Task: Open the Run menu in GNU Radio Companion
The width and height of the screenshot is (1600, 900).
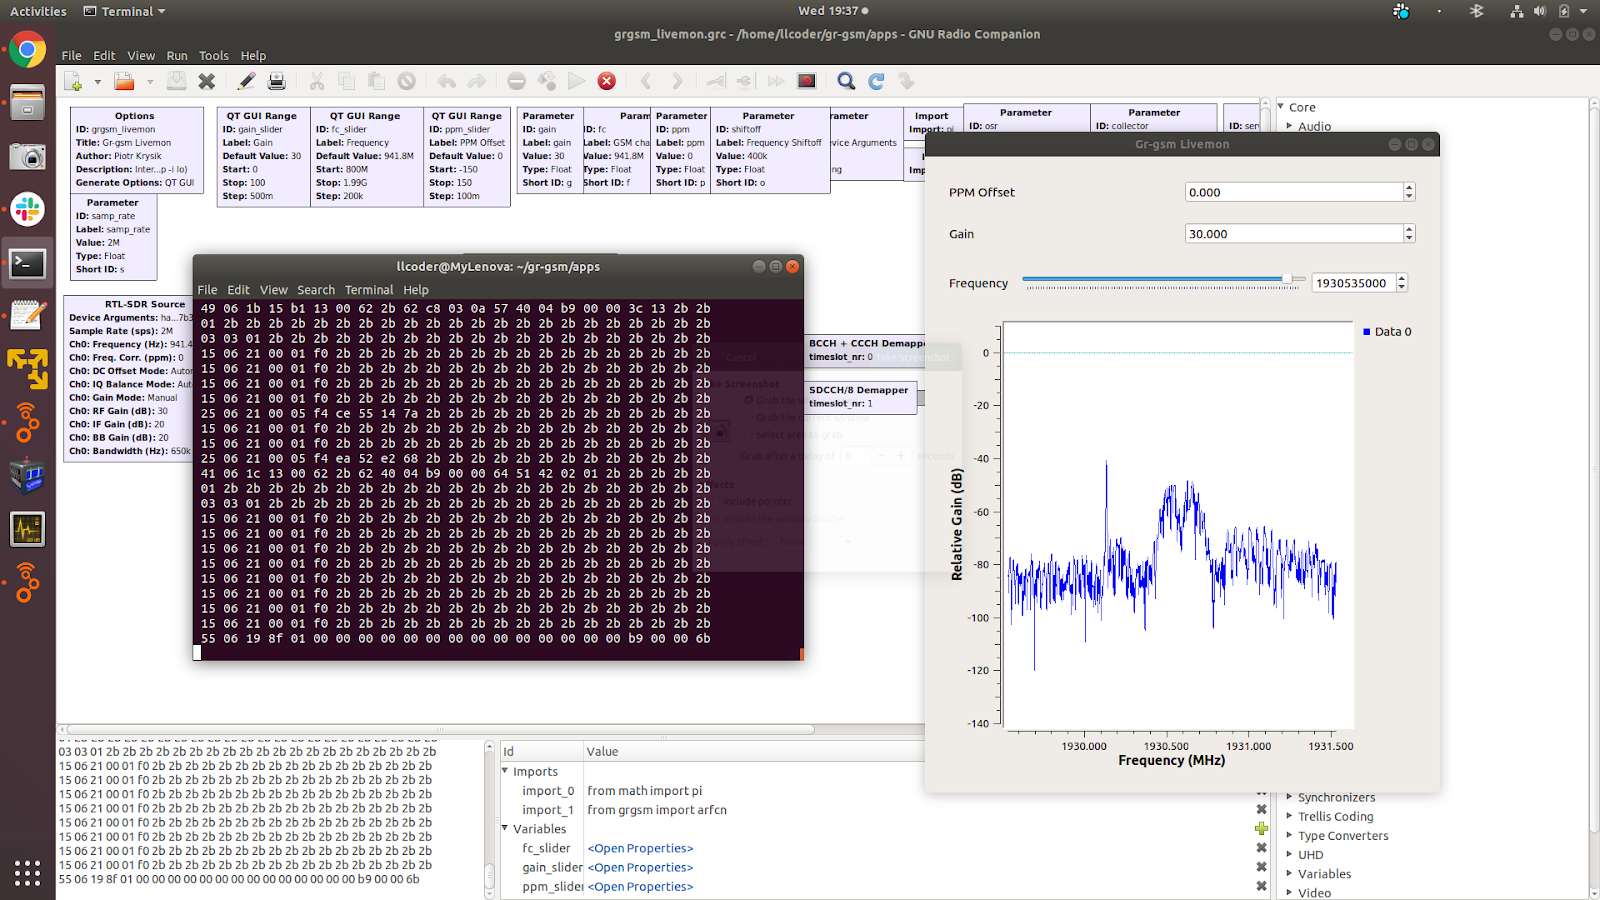Action: pos(177,56)
